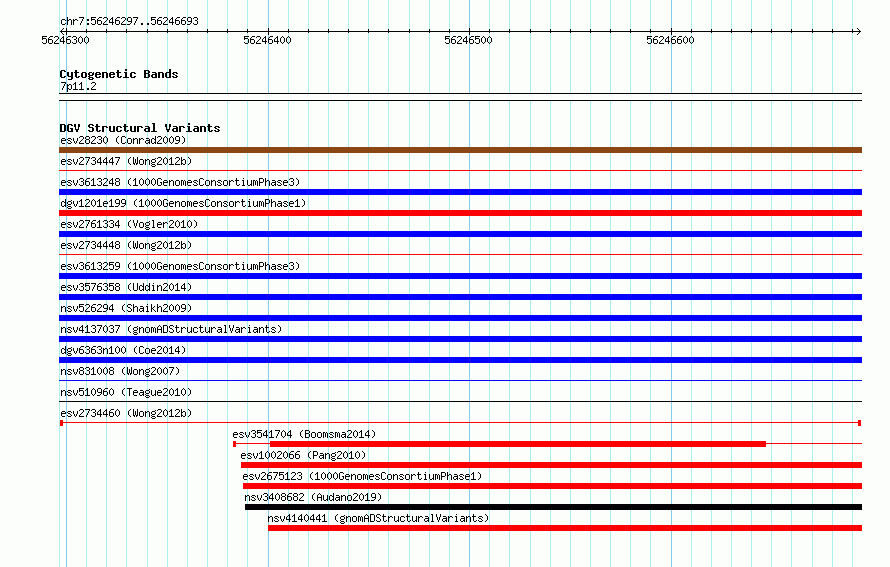Select the blue bar under dgv6363n100
This screenshot has width=890, height=567.
(460, 360)
